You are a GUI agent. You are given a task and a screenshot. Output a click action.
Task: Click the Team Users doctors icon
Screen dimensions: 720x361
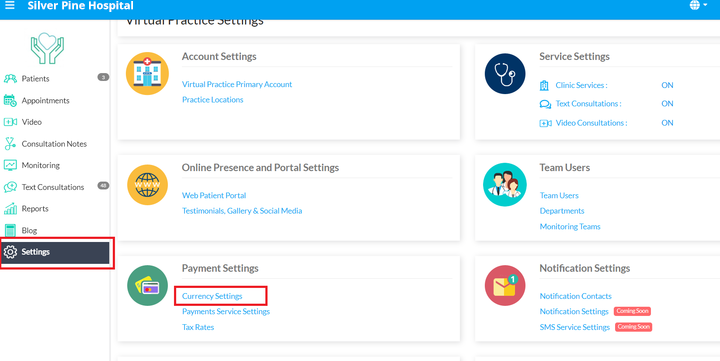[505, 185]
